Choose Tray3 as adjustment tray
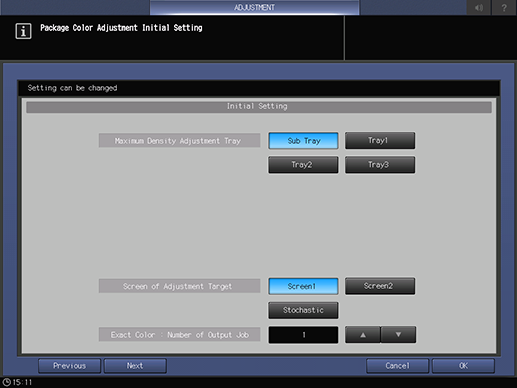 [380, 165]
